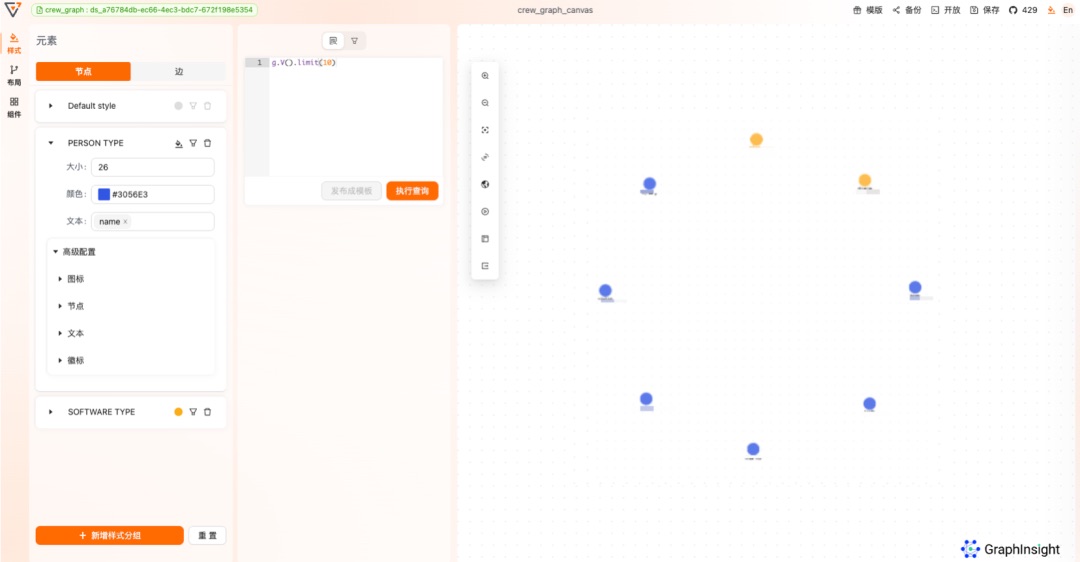This screenshot has height=562, width=1080.
Task: Click the globe icon in canvas toolbar
Action: [x=485, y=184]
